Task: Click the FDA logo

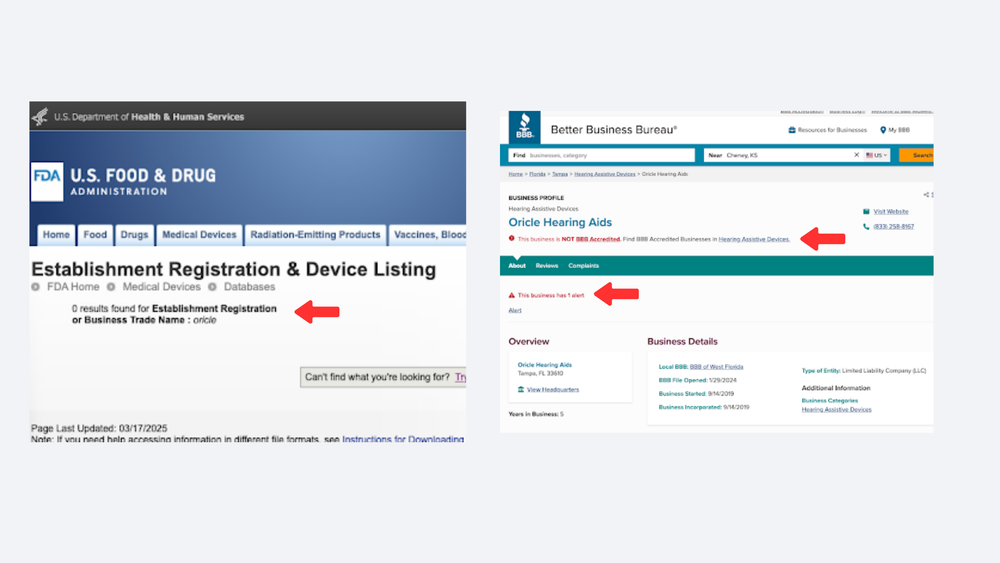Action: click(47, 182)
